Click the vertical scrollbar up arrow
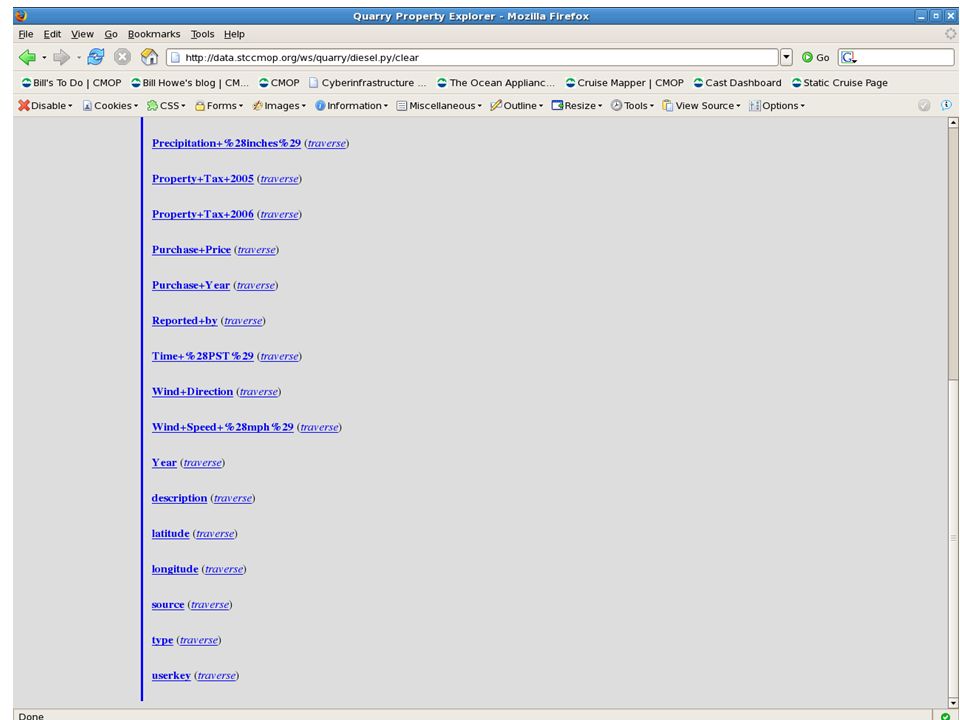 pyautogui.click(x=953, y=122)
